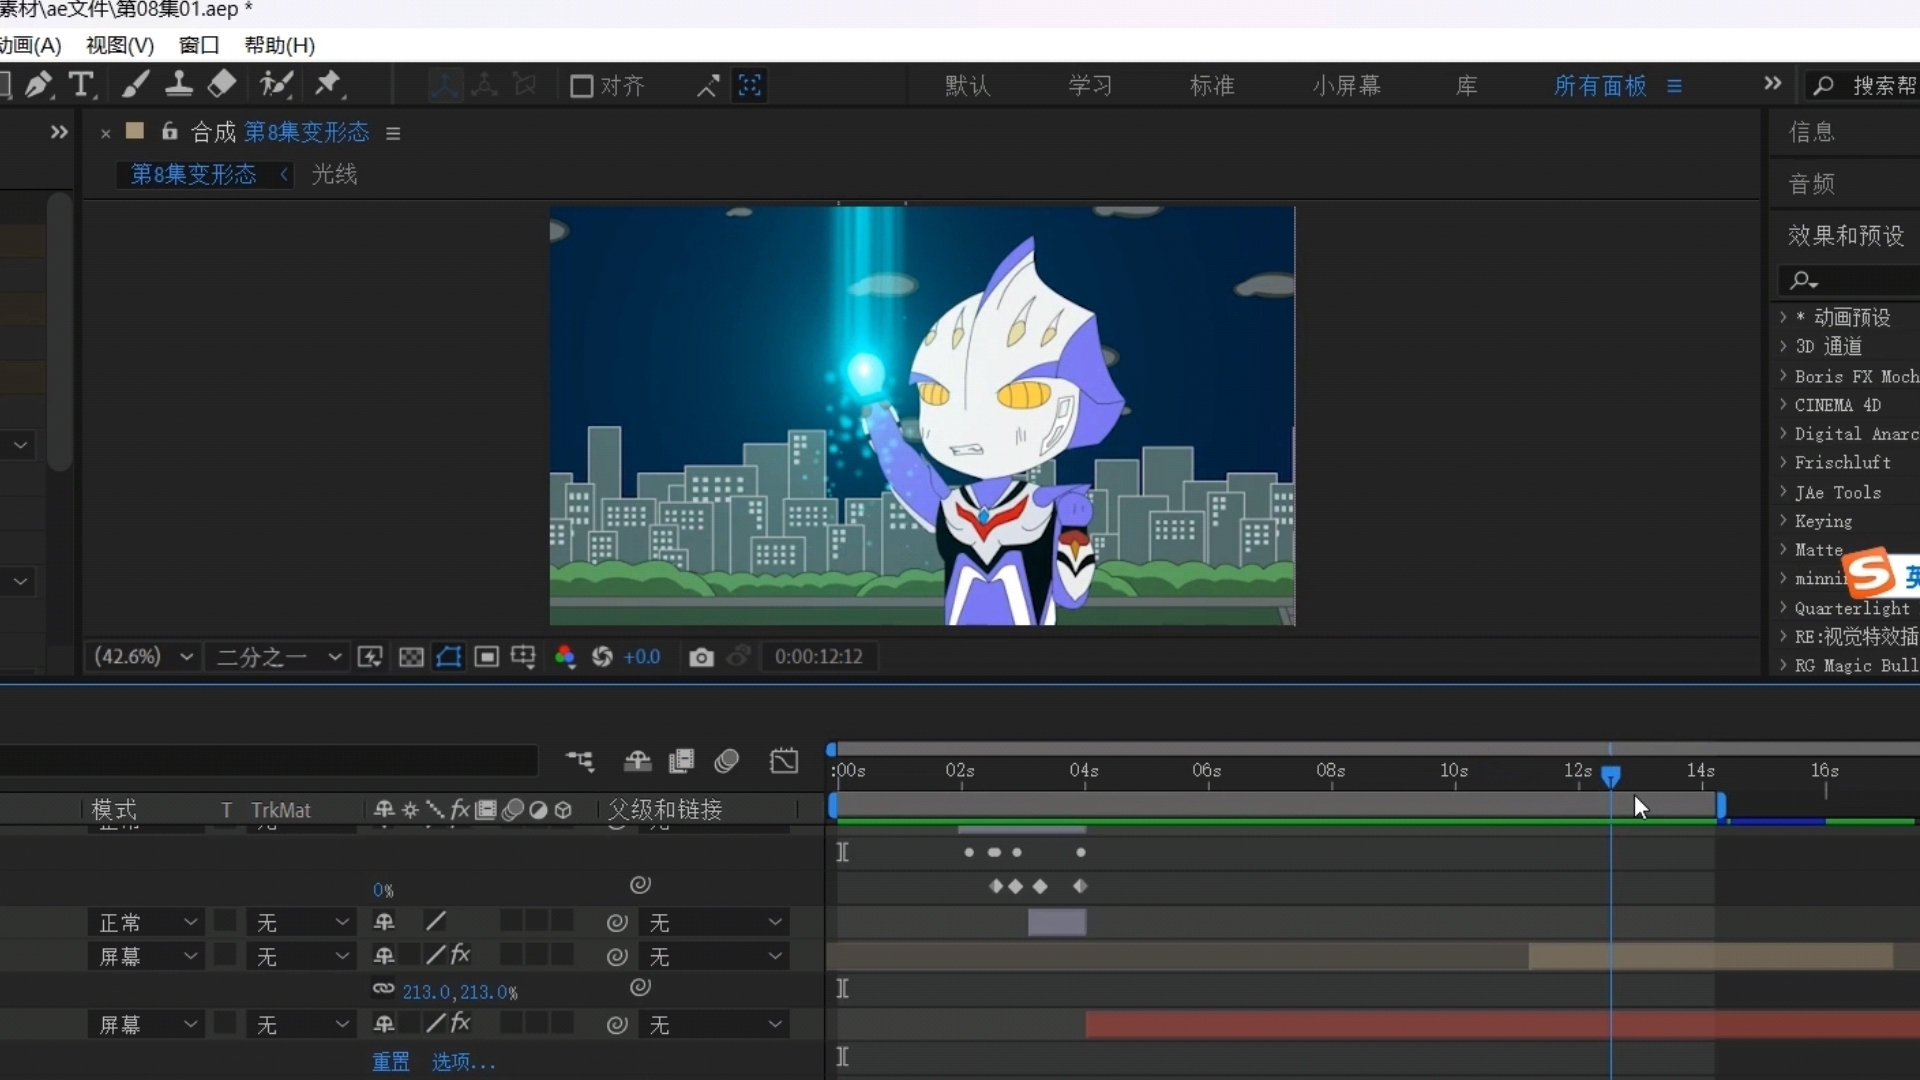Click the fast previews icon
The height and width of the screenshot is (1080, 1920).
coord(370,657)
